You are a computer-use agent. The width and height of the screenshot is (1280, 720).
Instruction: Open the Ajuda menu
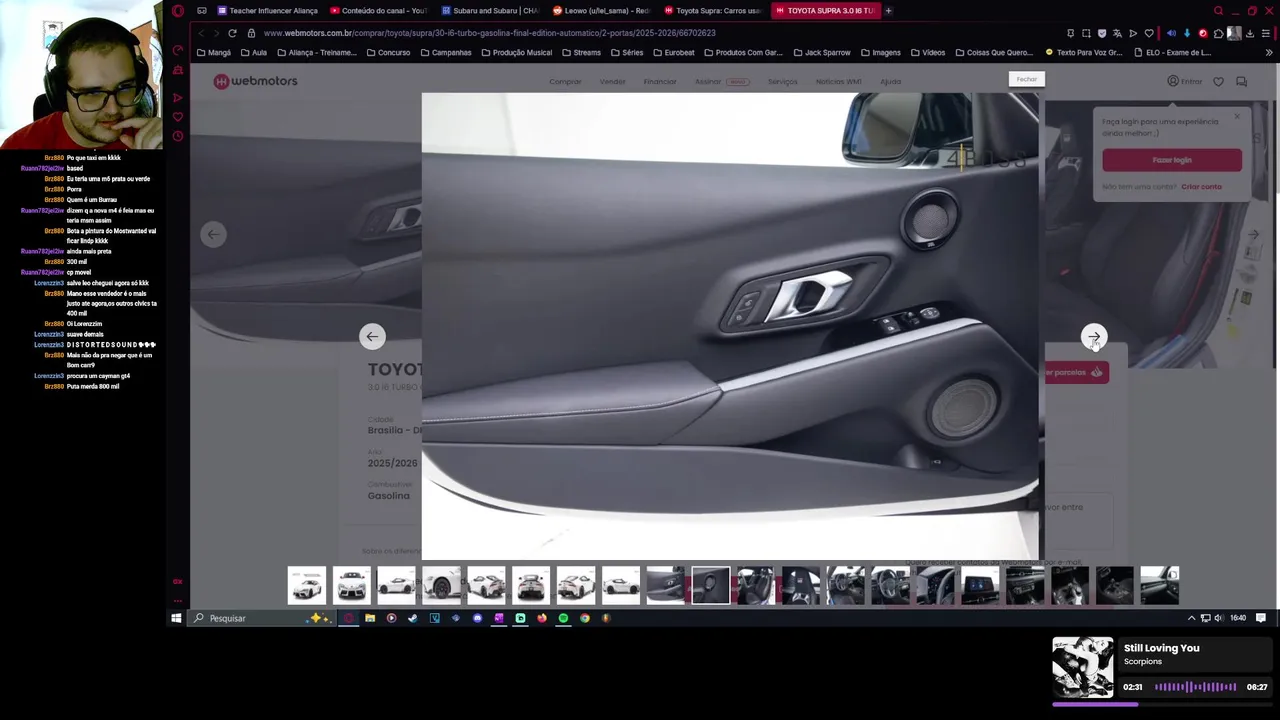coord(890,82)
